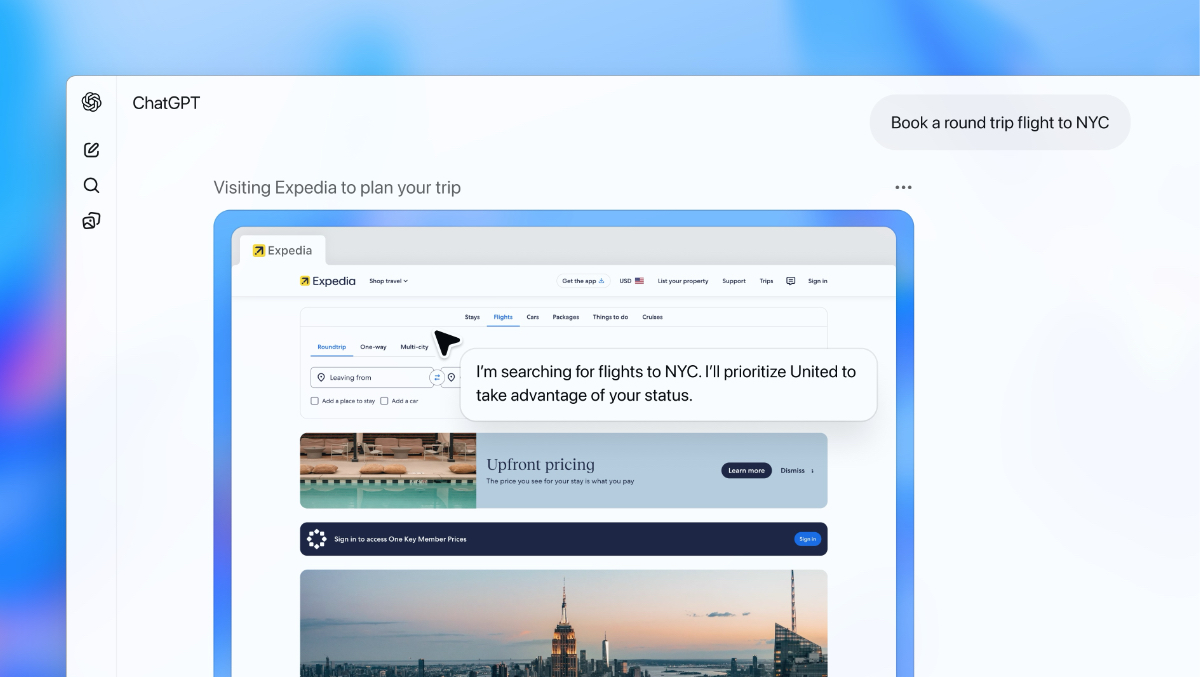Viewport: 1200px width, 677px height.
Task: Open the USD currency and region selector
Action: [x=631, y=281]
